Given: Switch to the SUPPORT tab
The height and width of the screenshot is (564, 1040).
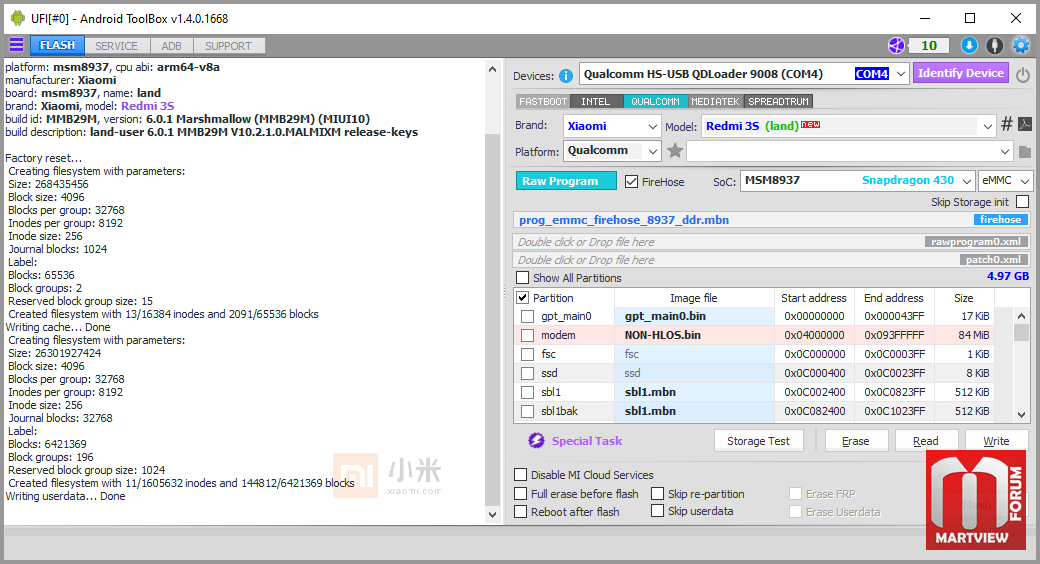Looking at the screenshot, I should click(228, 46).
